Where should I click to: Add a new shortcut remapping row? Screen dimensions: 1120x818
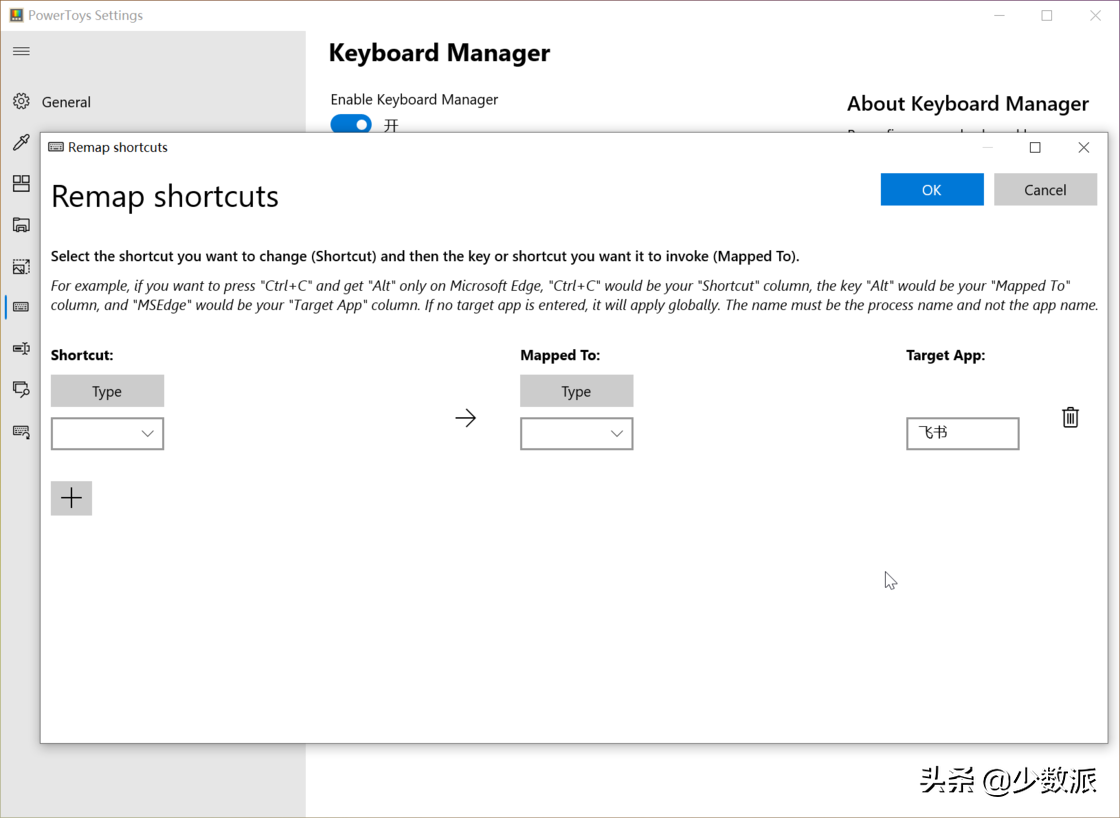coord(71,498)
